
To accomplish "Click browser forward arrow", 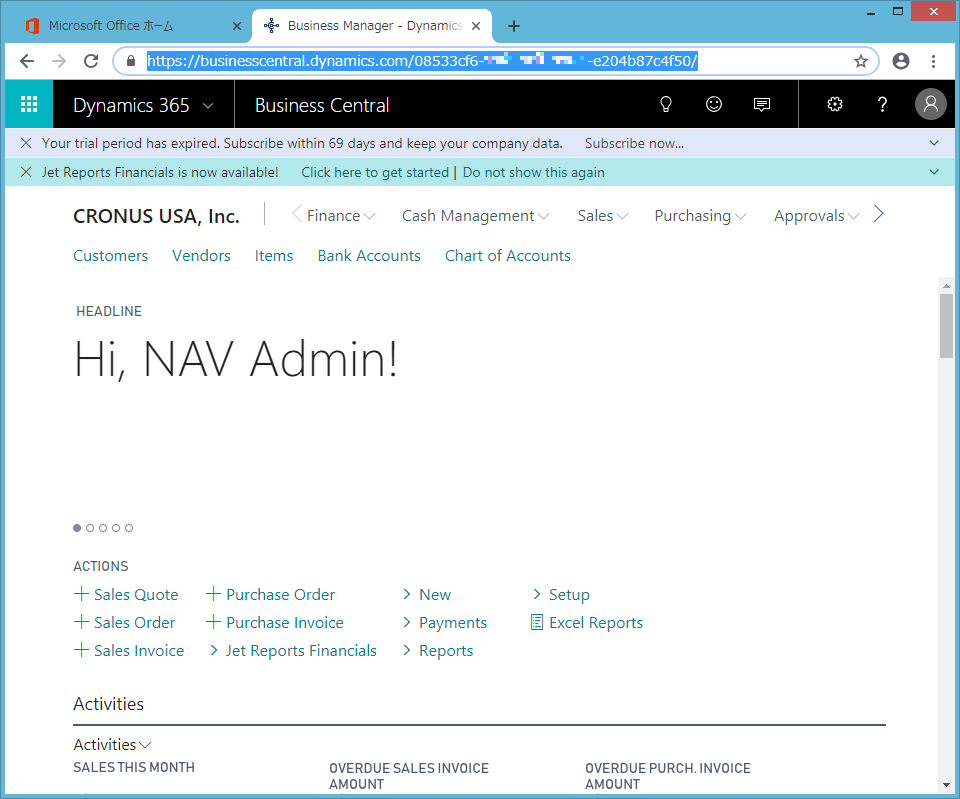I will coord(59,61).
